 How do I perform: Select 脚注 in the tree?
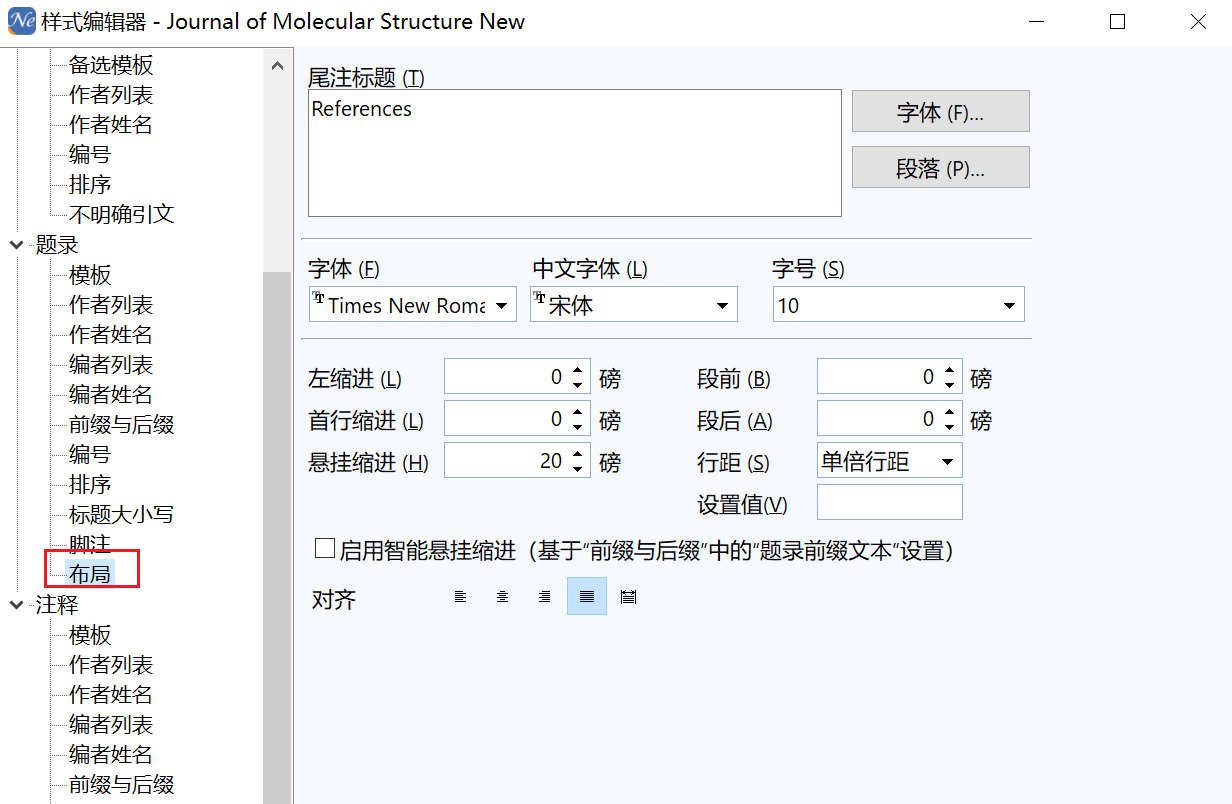click(x=90, y=544)
